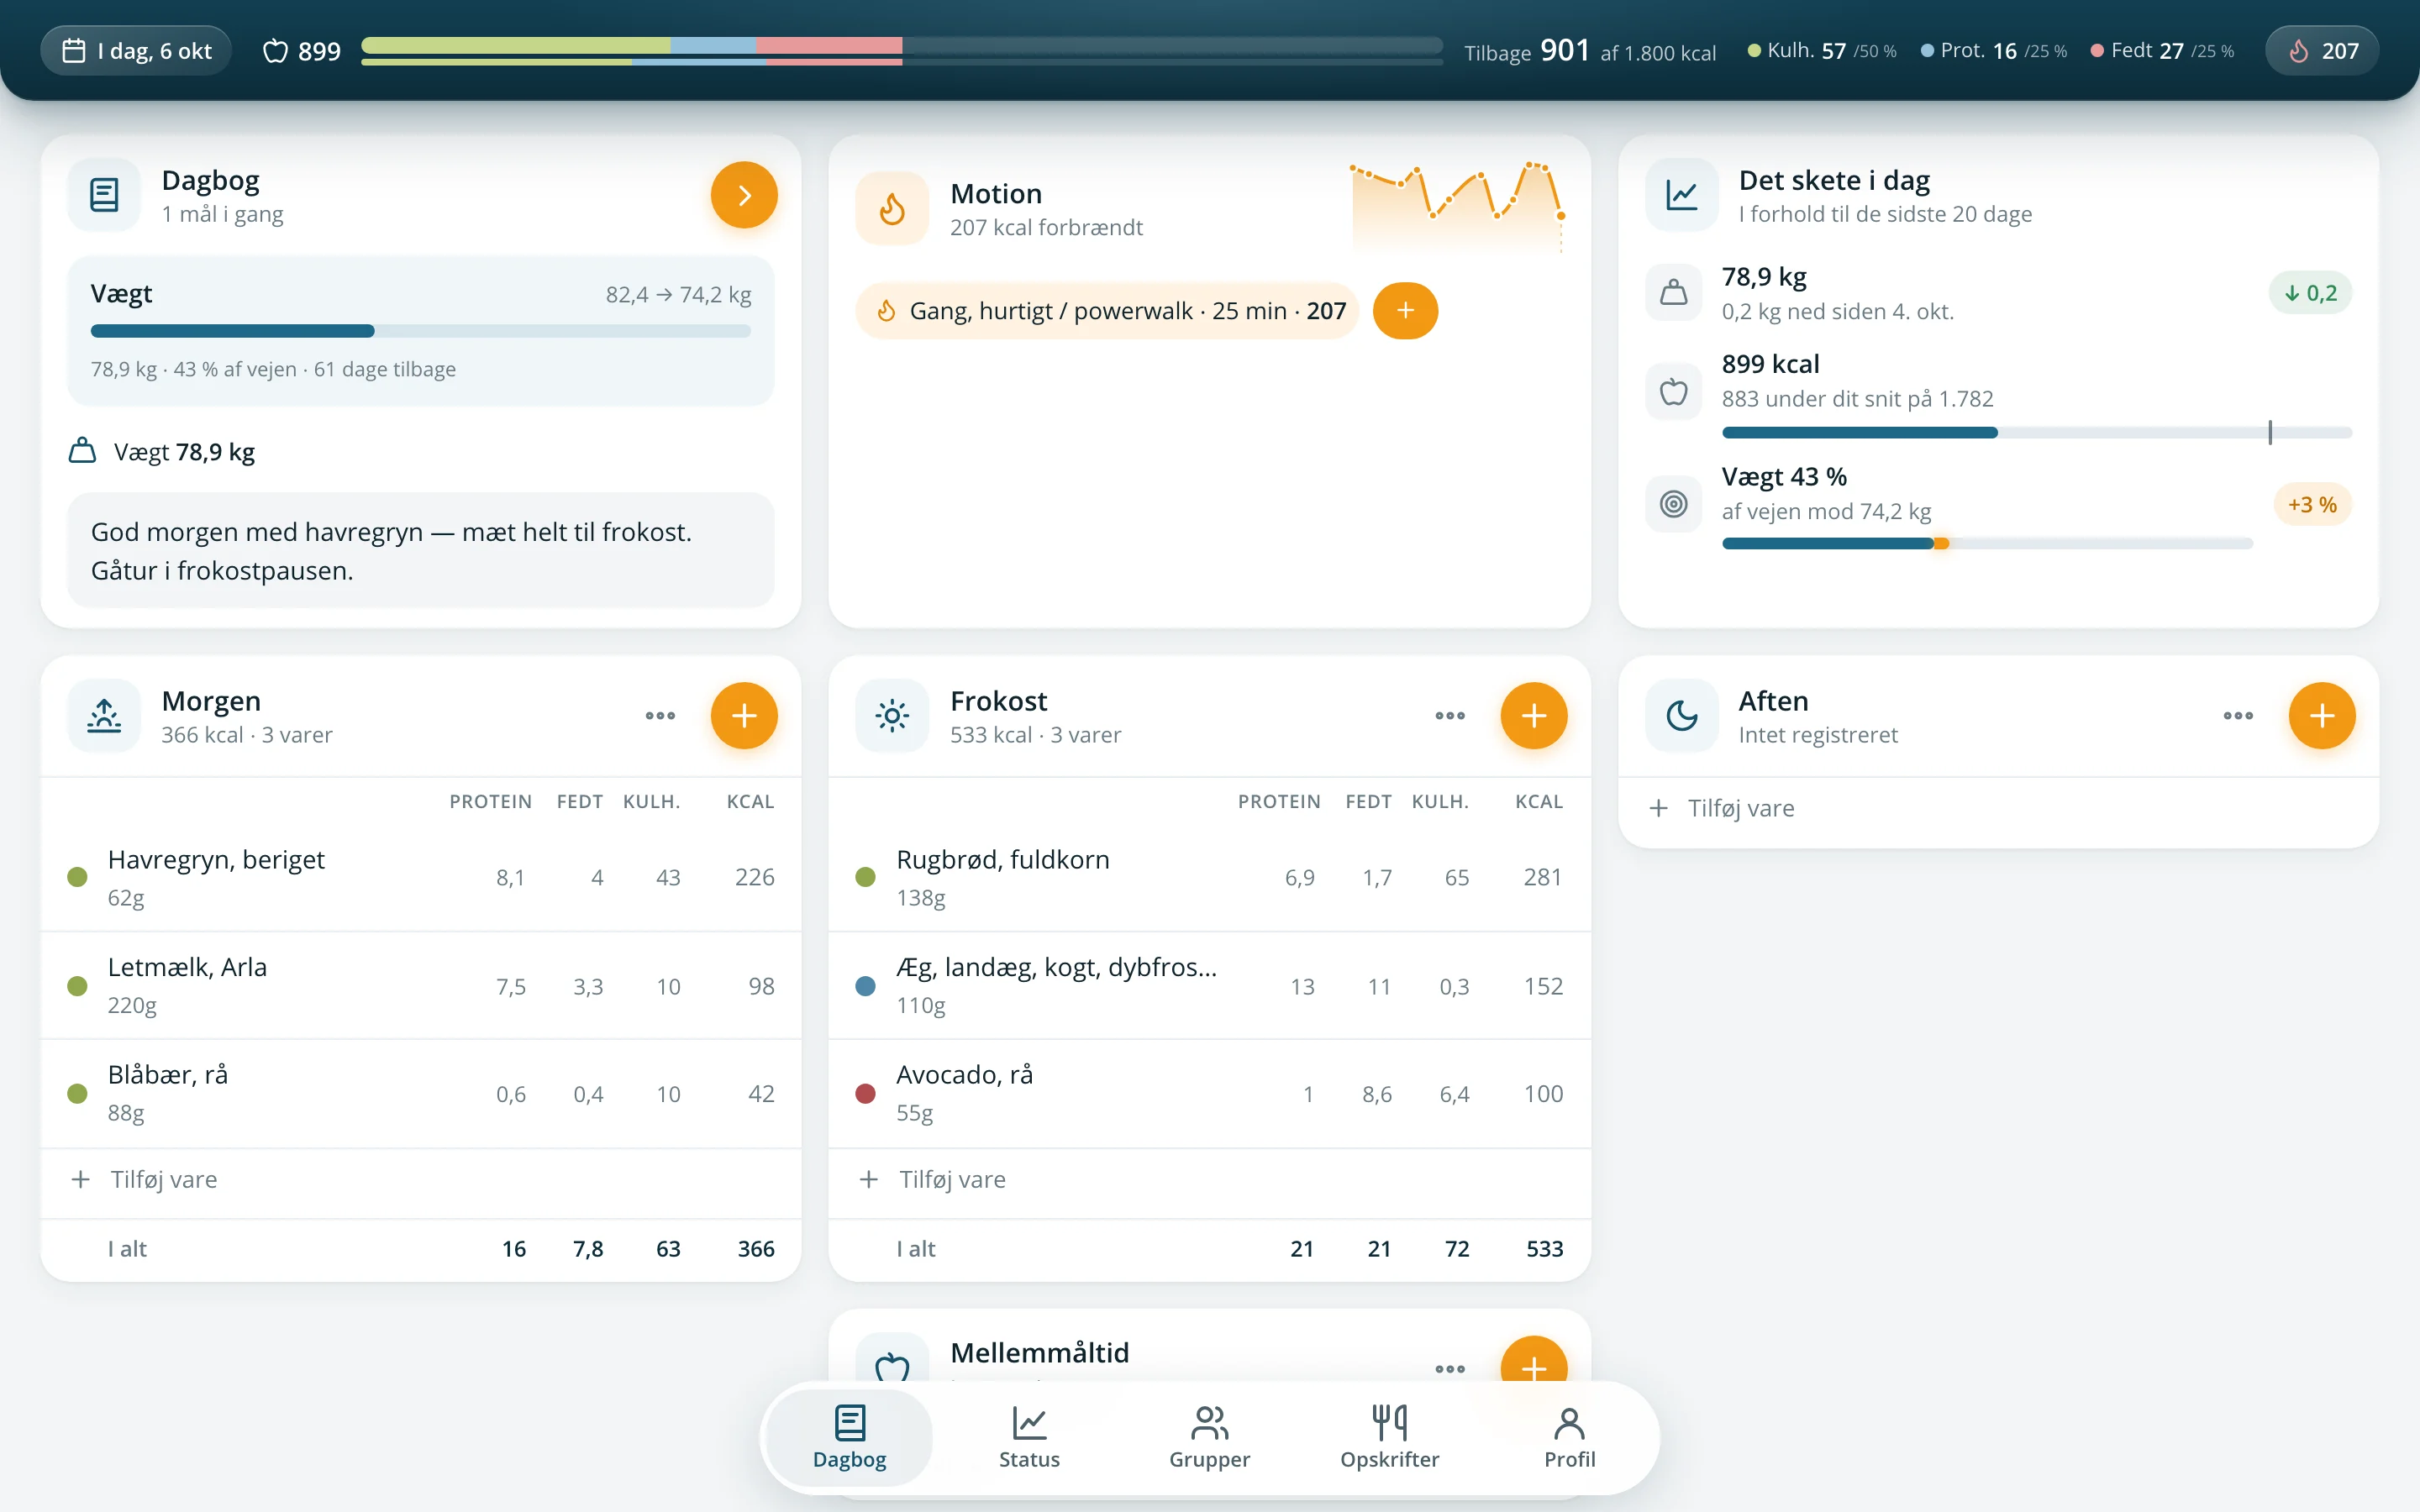Click the apple icon beside 899 kcal trend

pos(1674,391)
